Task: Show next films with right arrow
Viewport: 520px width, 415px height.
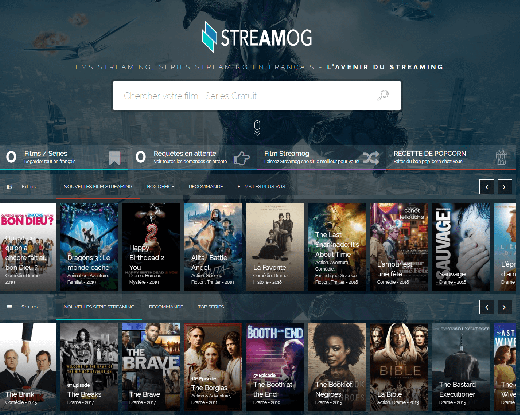Action: (504, 187)
